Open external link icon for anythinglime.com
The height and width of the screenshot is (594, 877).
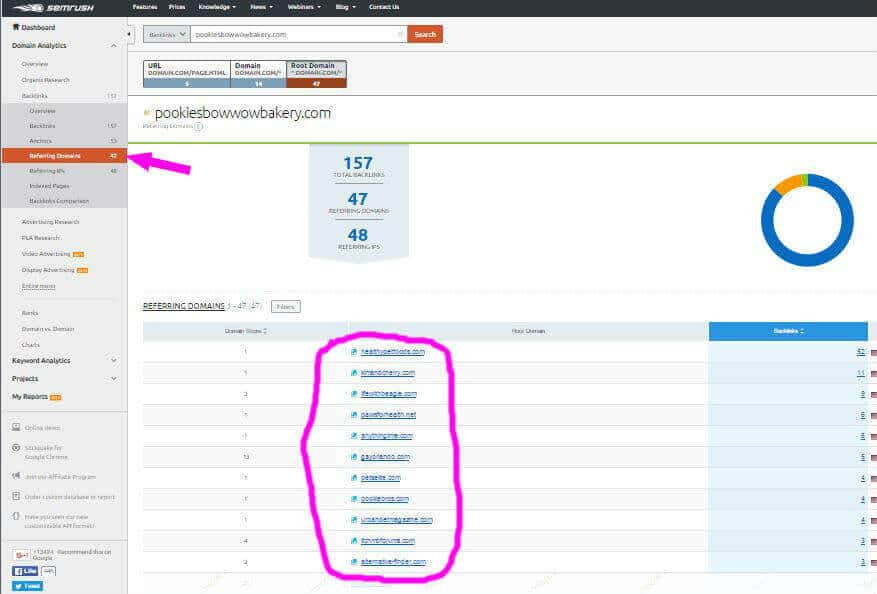click(353, 436)
